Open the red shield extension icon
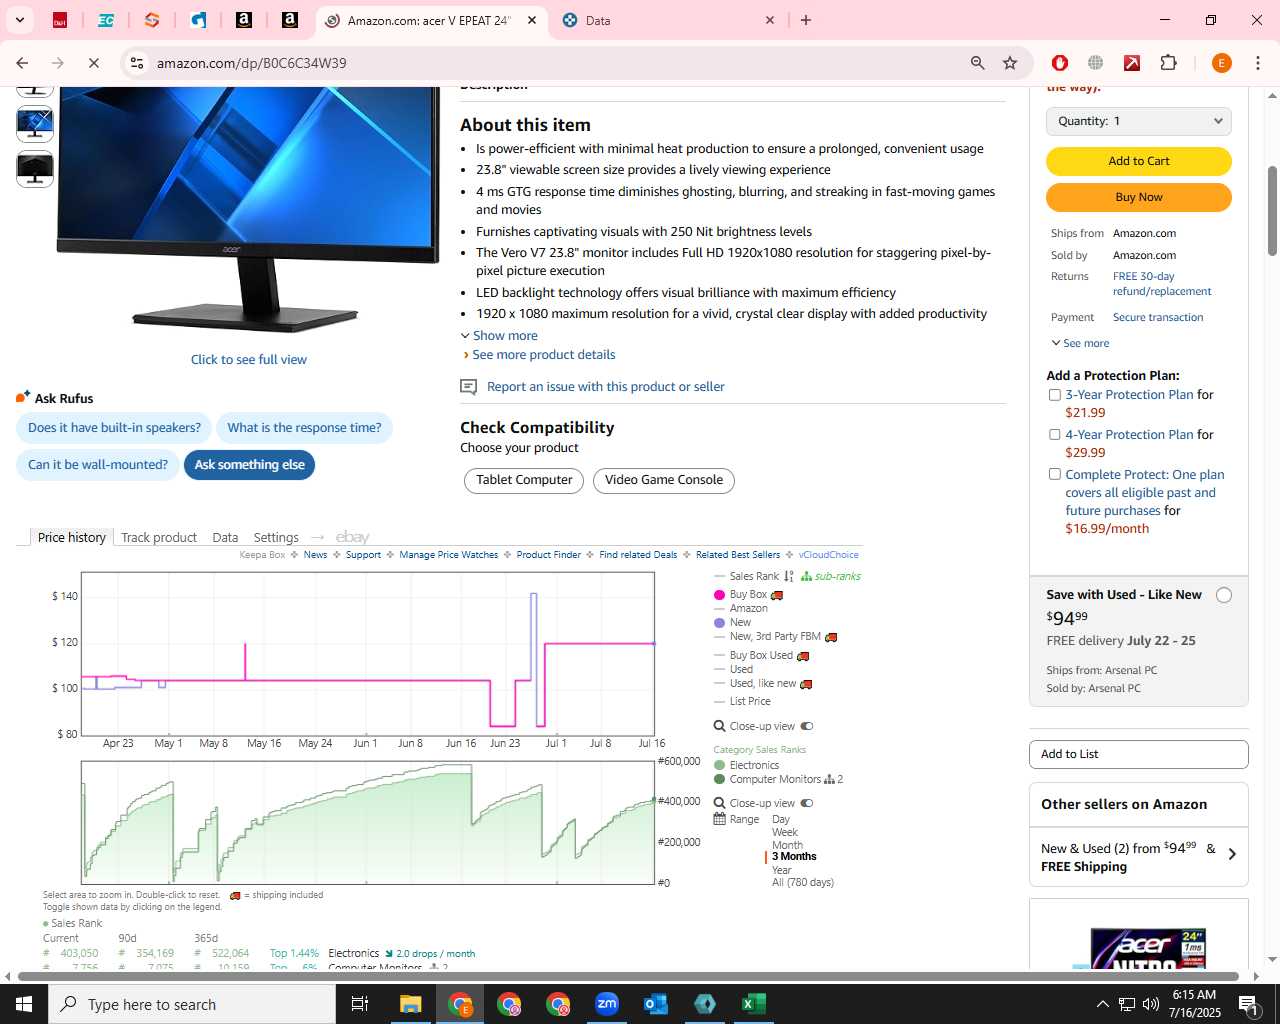1280x1024 pixels. point(1060,63)
